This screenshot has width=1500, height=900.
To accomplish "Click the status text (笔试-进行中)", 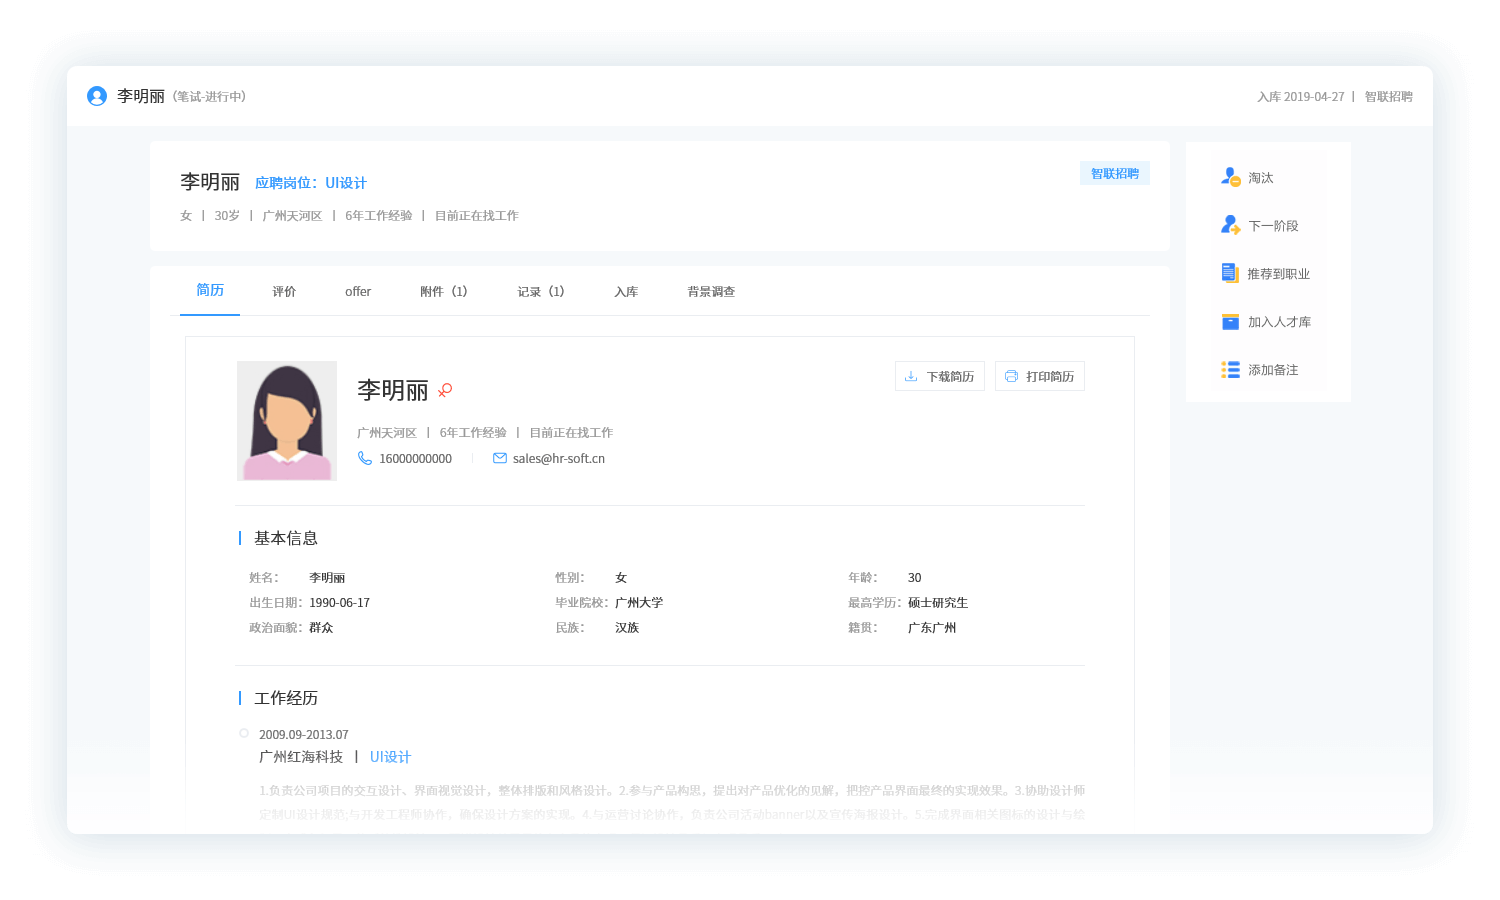I will click(209, 96).
